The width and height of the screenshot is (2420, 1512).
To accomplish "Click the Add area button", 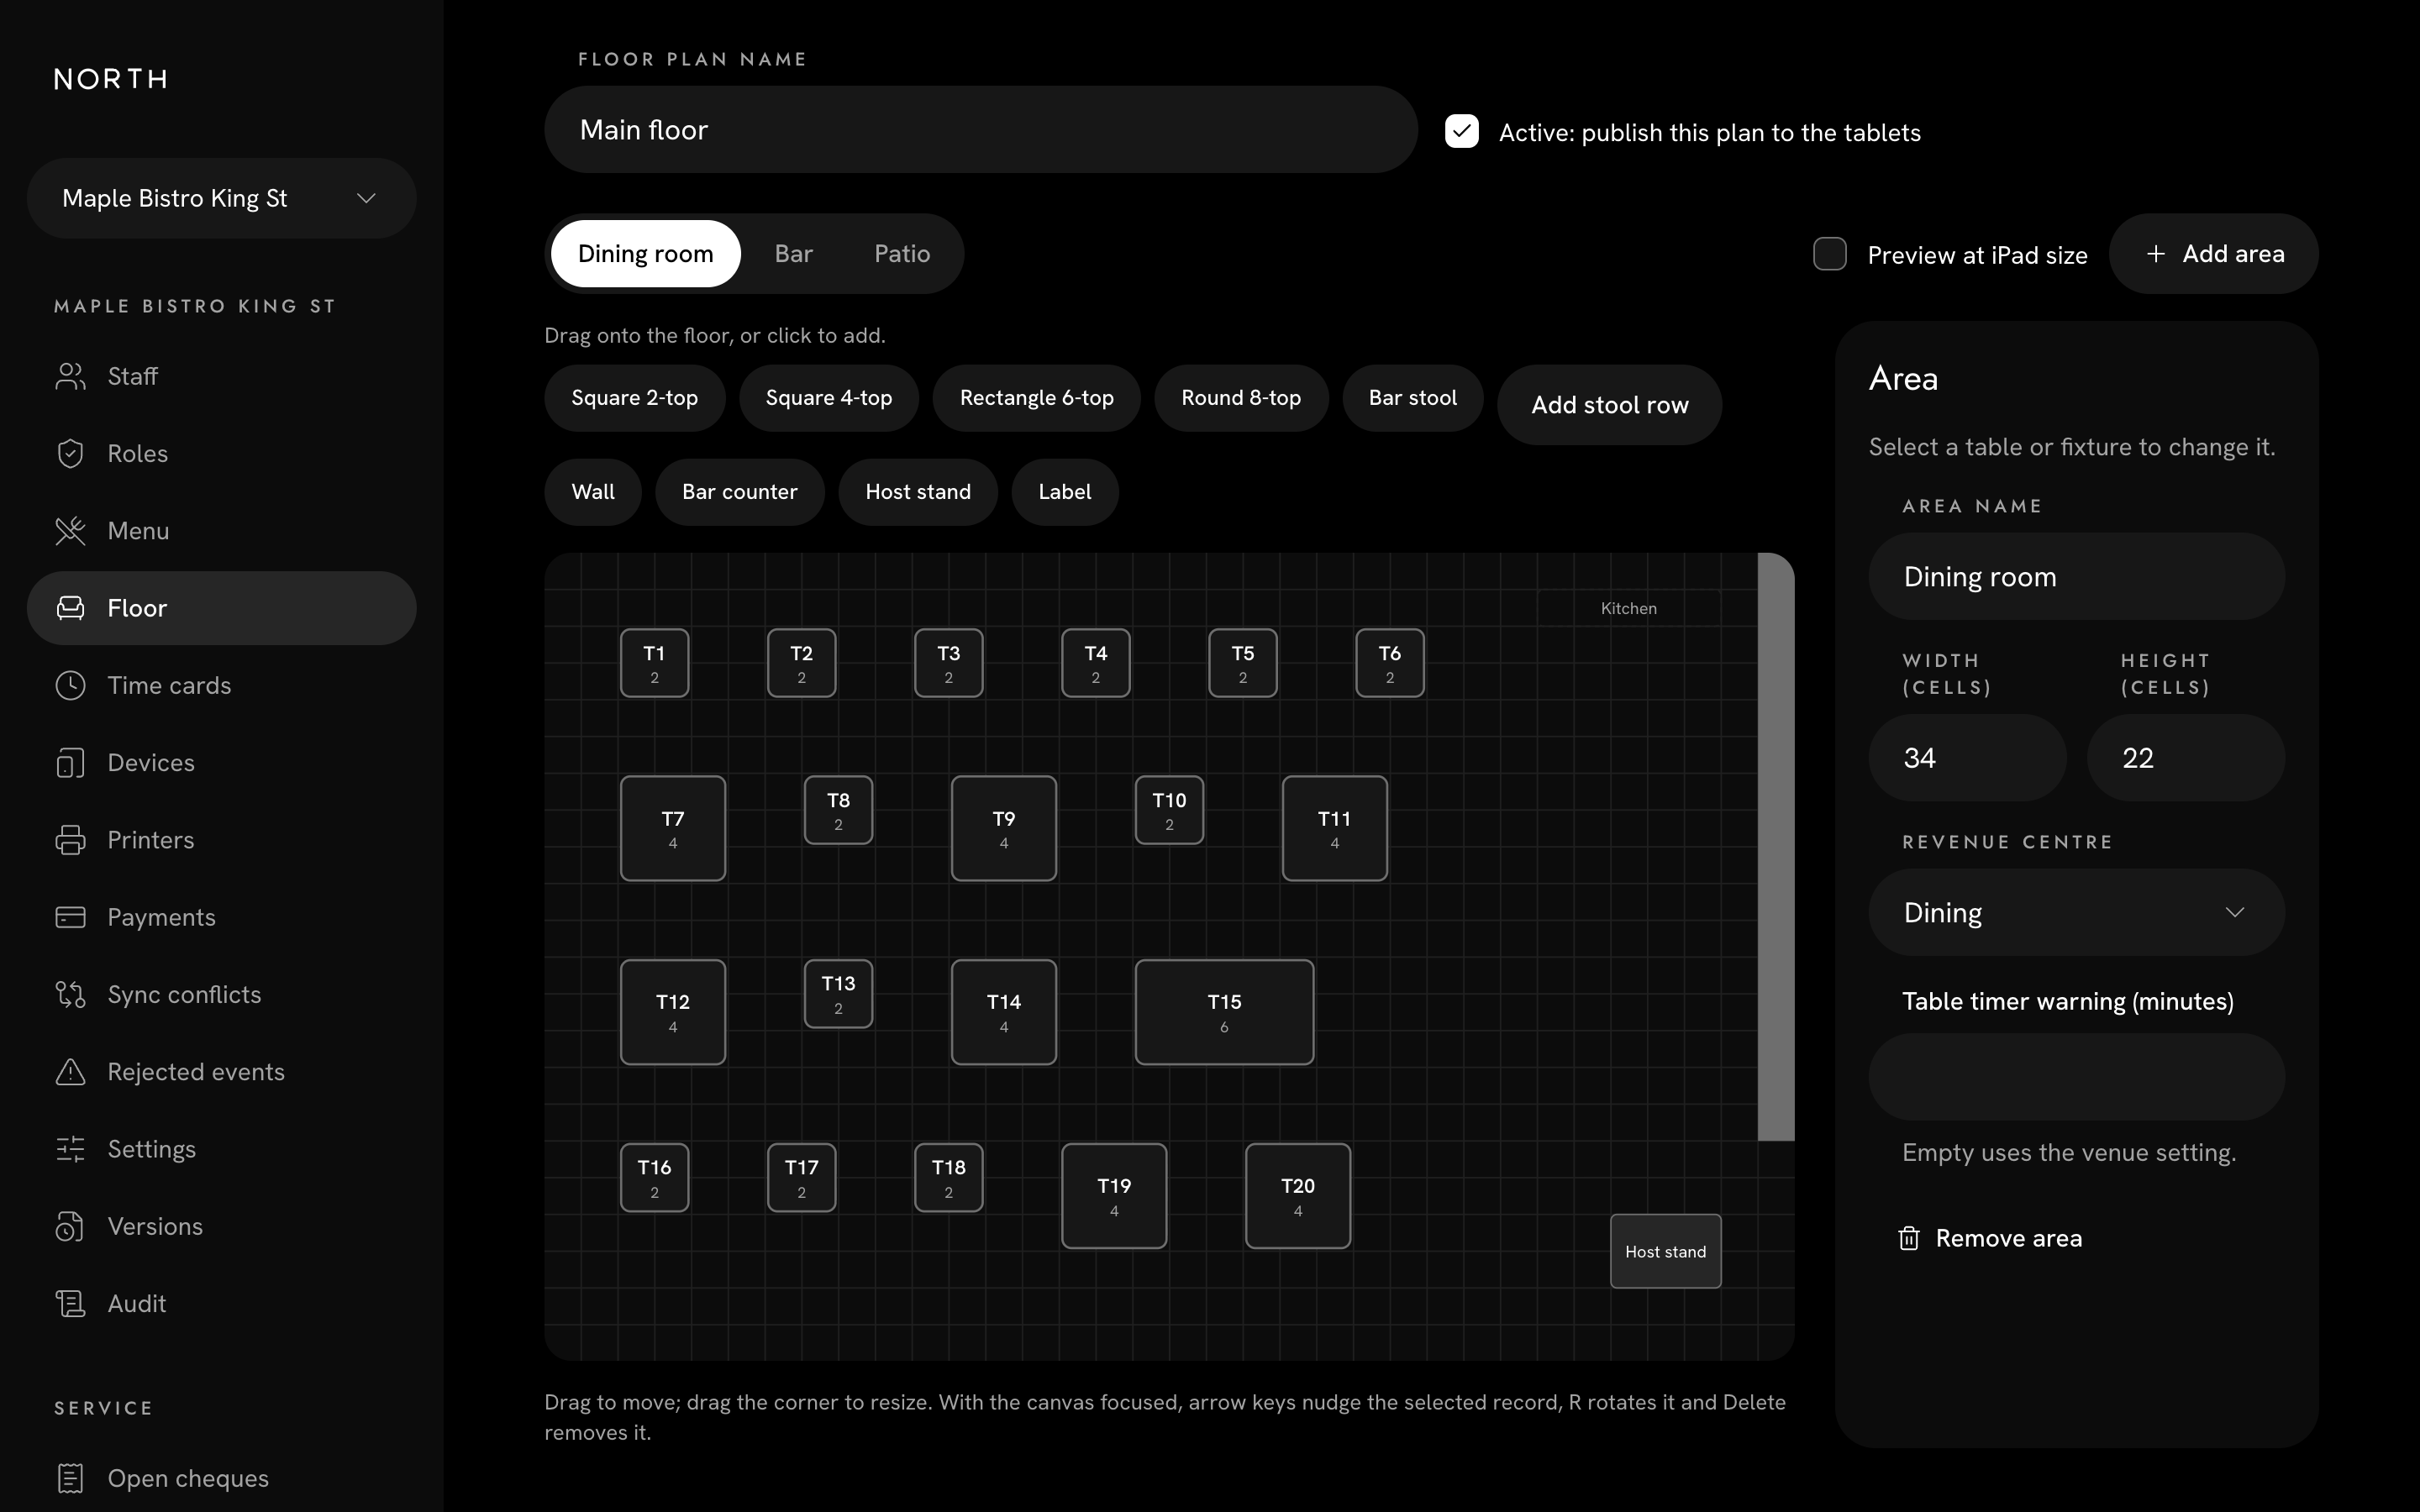I will click(2214, 254).
